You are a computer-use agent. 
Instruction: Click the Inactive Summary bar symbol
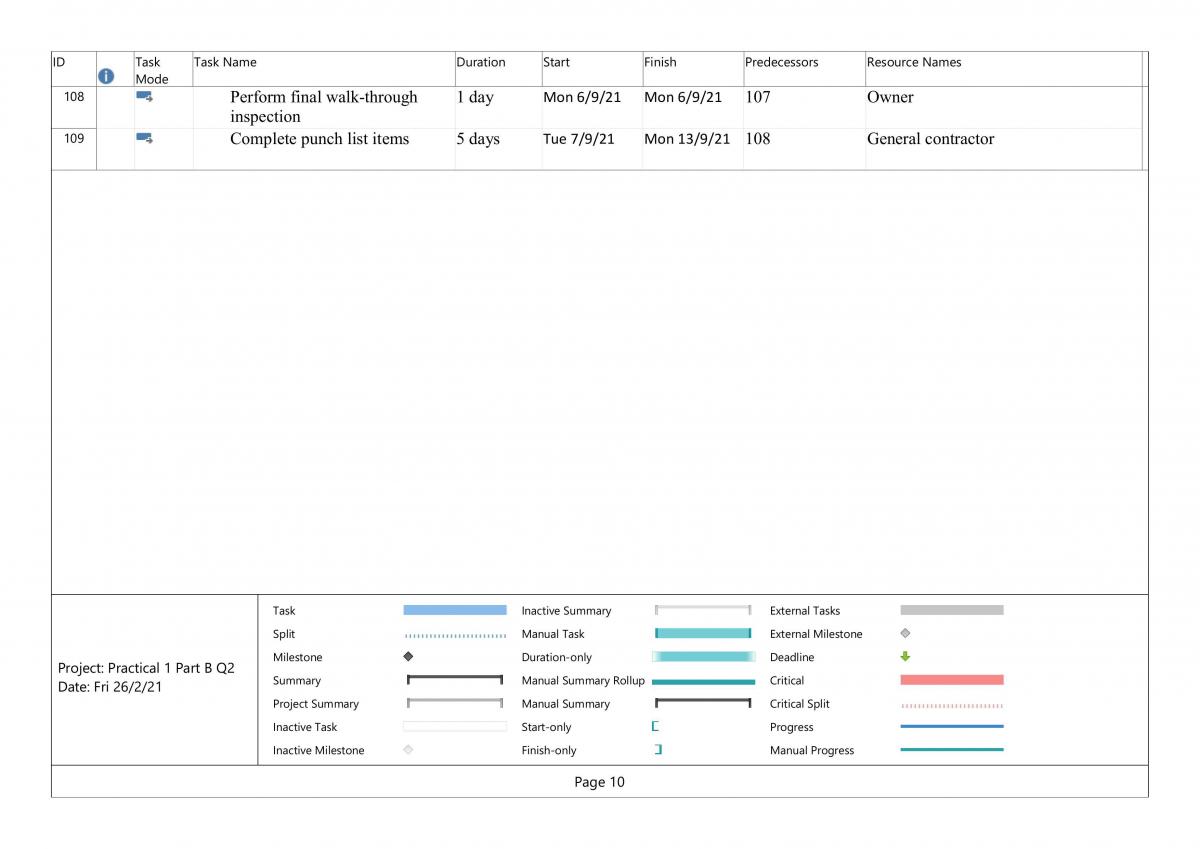tap(703, 610)
